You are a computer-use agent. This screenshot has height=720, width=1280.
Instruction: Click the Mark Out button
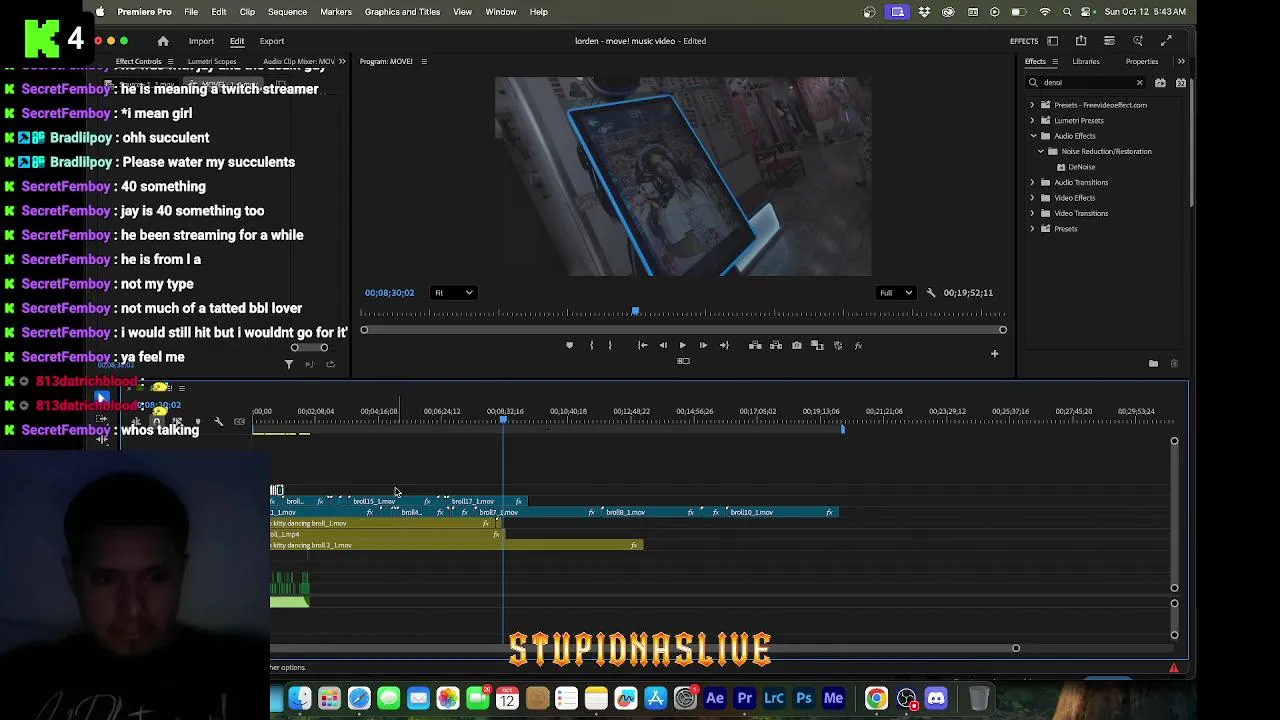[610, 345]
